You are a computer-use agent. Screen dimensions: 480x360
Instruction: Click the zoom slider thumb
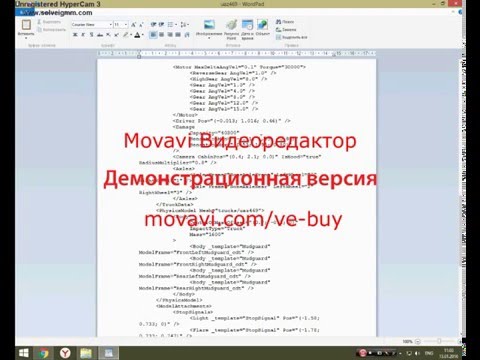[439, 341]
